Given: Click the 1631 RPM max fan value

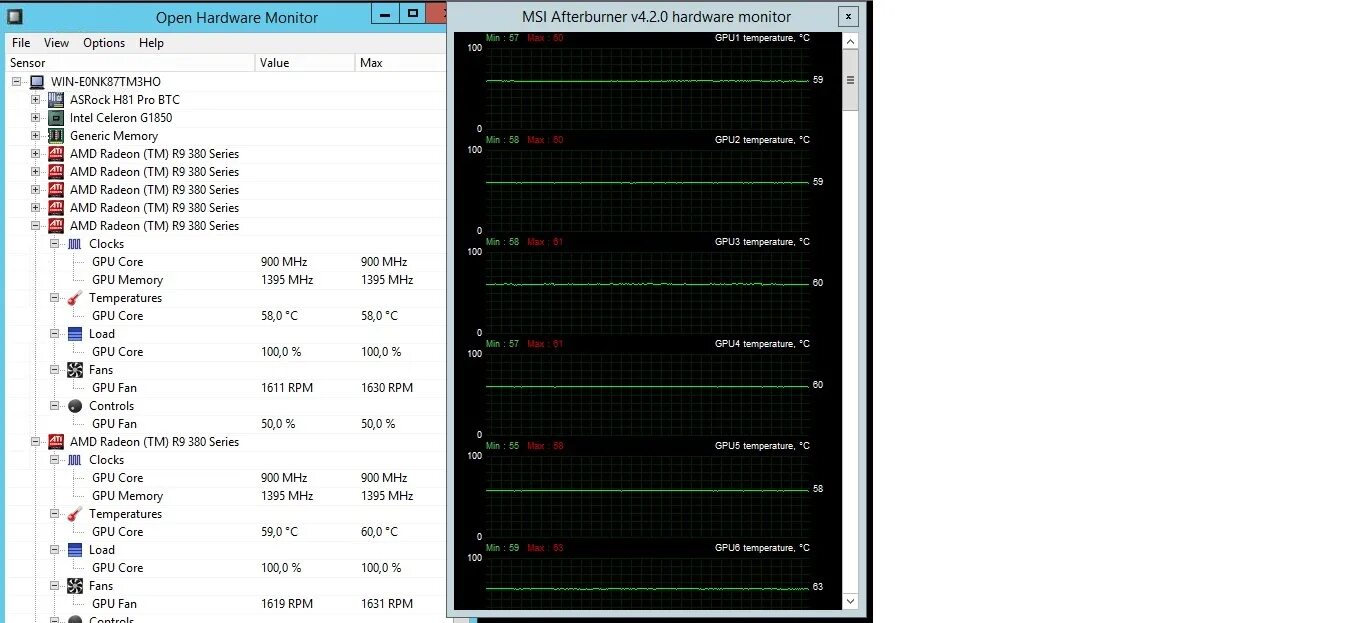Looking at the screenshot, I should click(387, 604).
